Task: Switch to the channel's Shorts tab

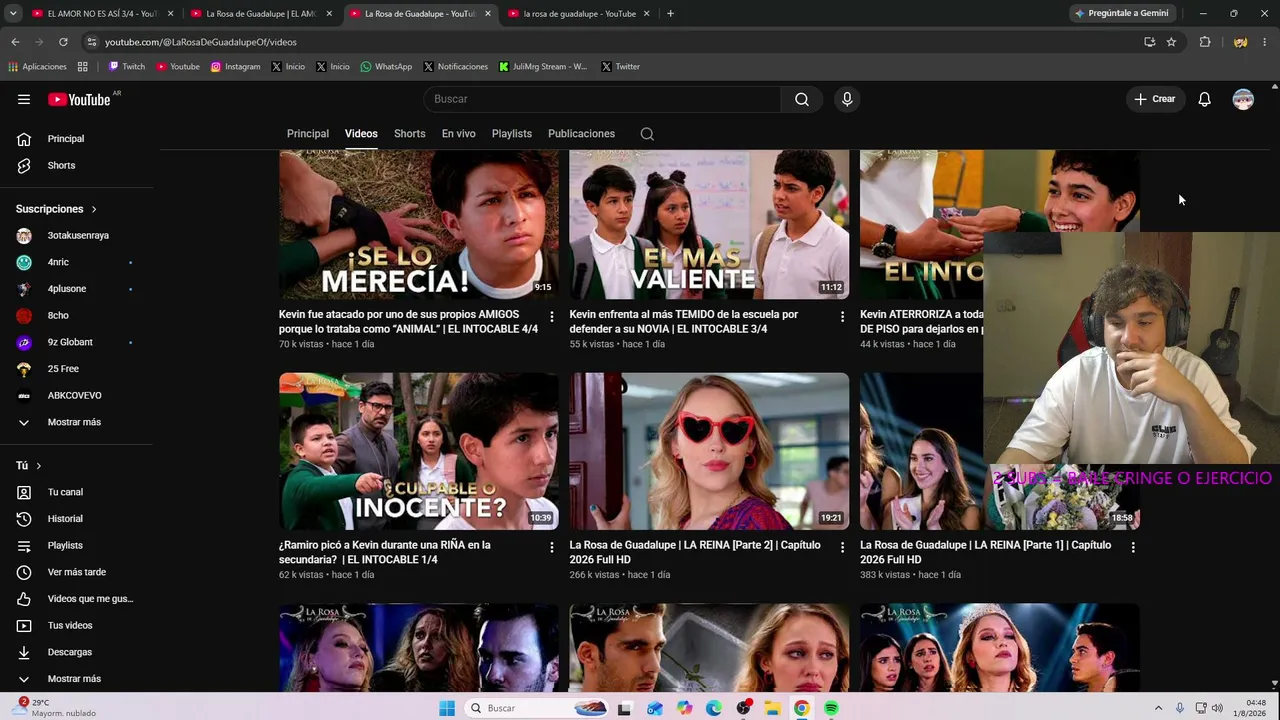Action: (410, 134)
